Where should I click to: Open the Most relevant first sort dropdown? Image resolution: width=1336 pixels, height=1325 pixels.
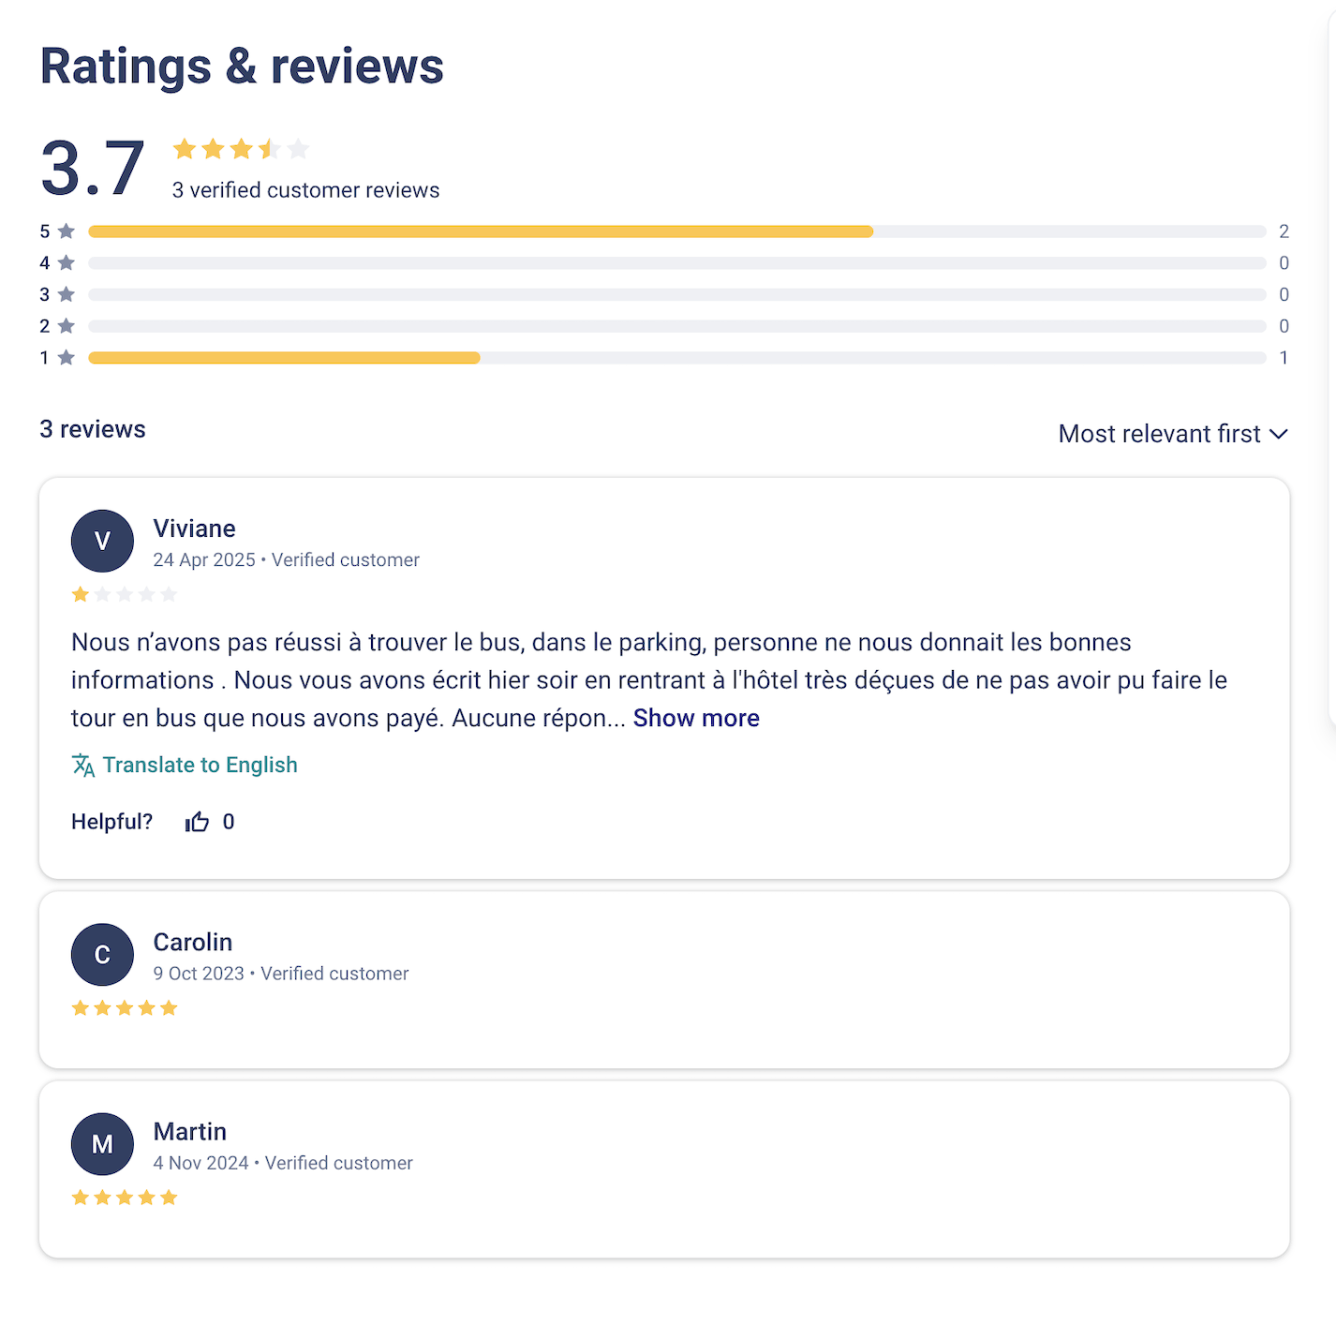tap(1160, 434)
